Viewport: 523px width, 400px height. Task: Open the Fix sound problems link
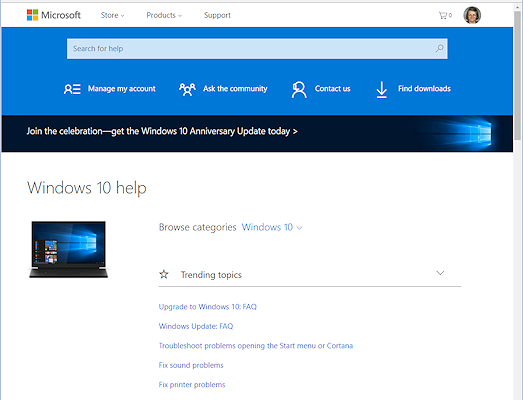pos(191,365)
